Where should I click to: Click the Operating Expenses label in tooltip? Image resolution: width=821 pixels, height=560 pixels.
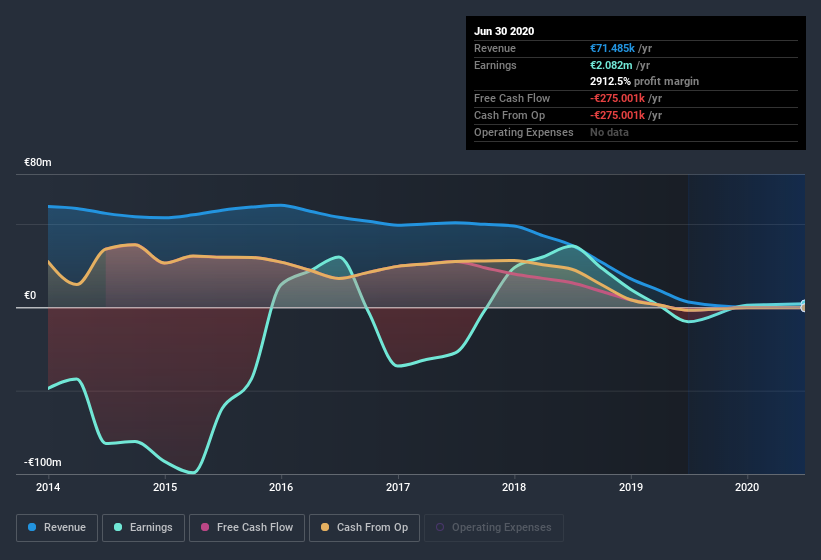click(524, 132)
